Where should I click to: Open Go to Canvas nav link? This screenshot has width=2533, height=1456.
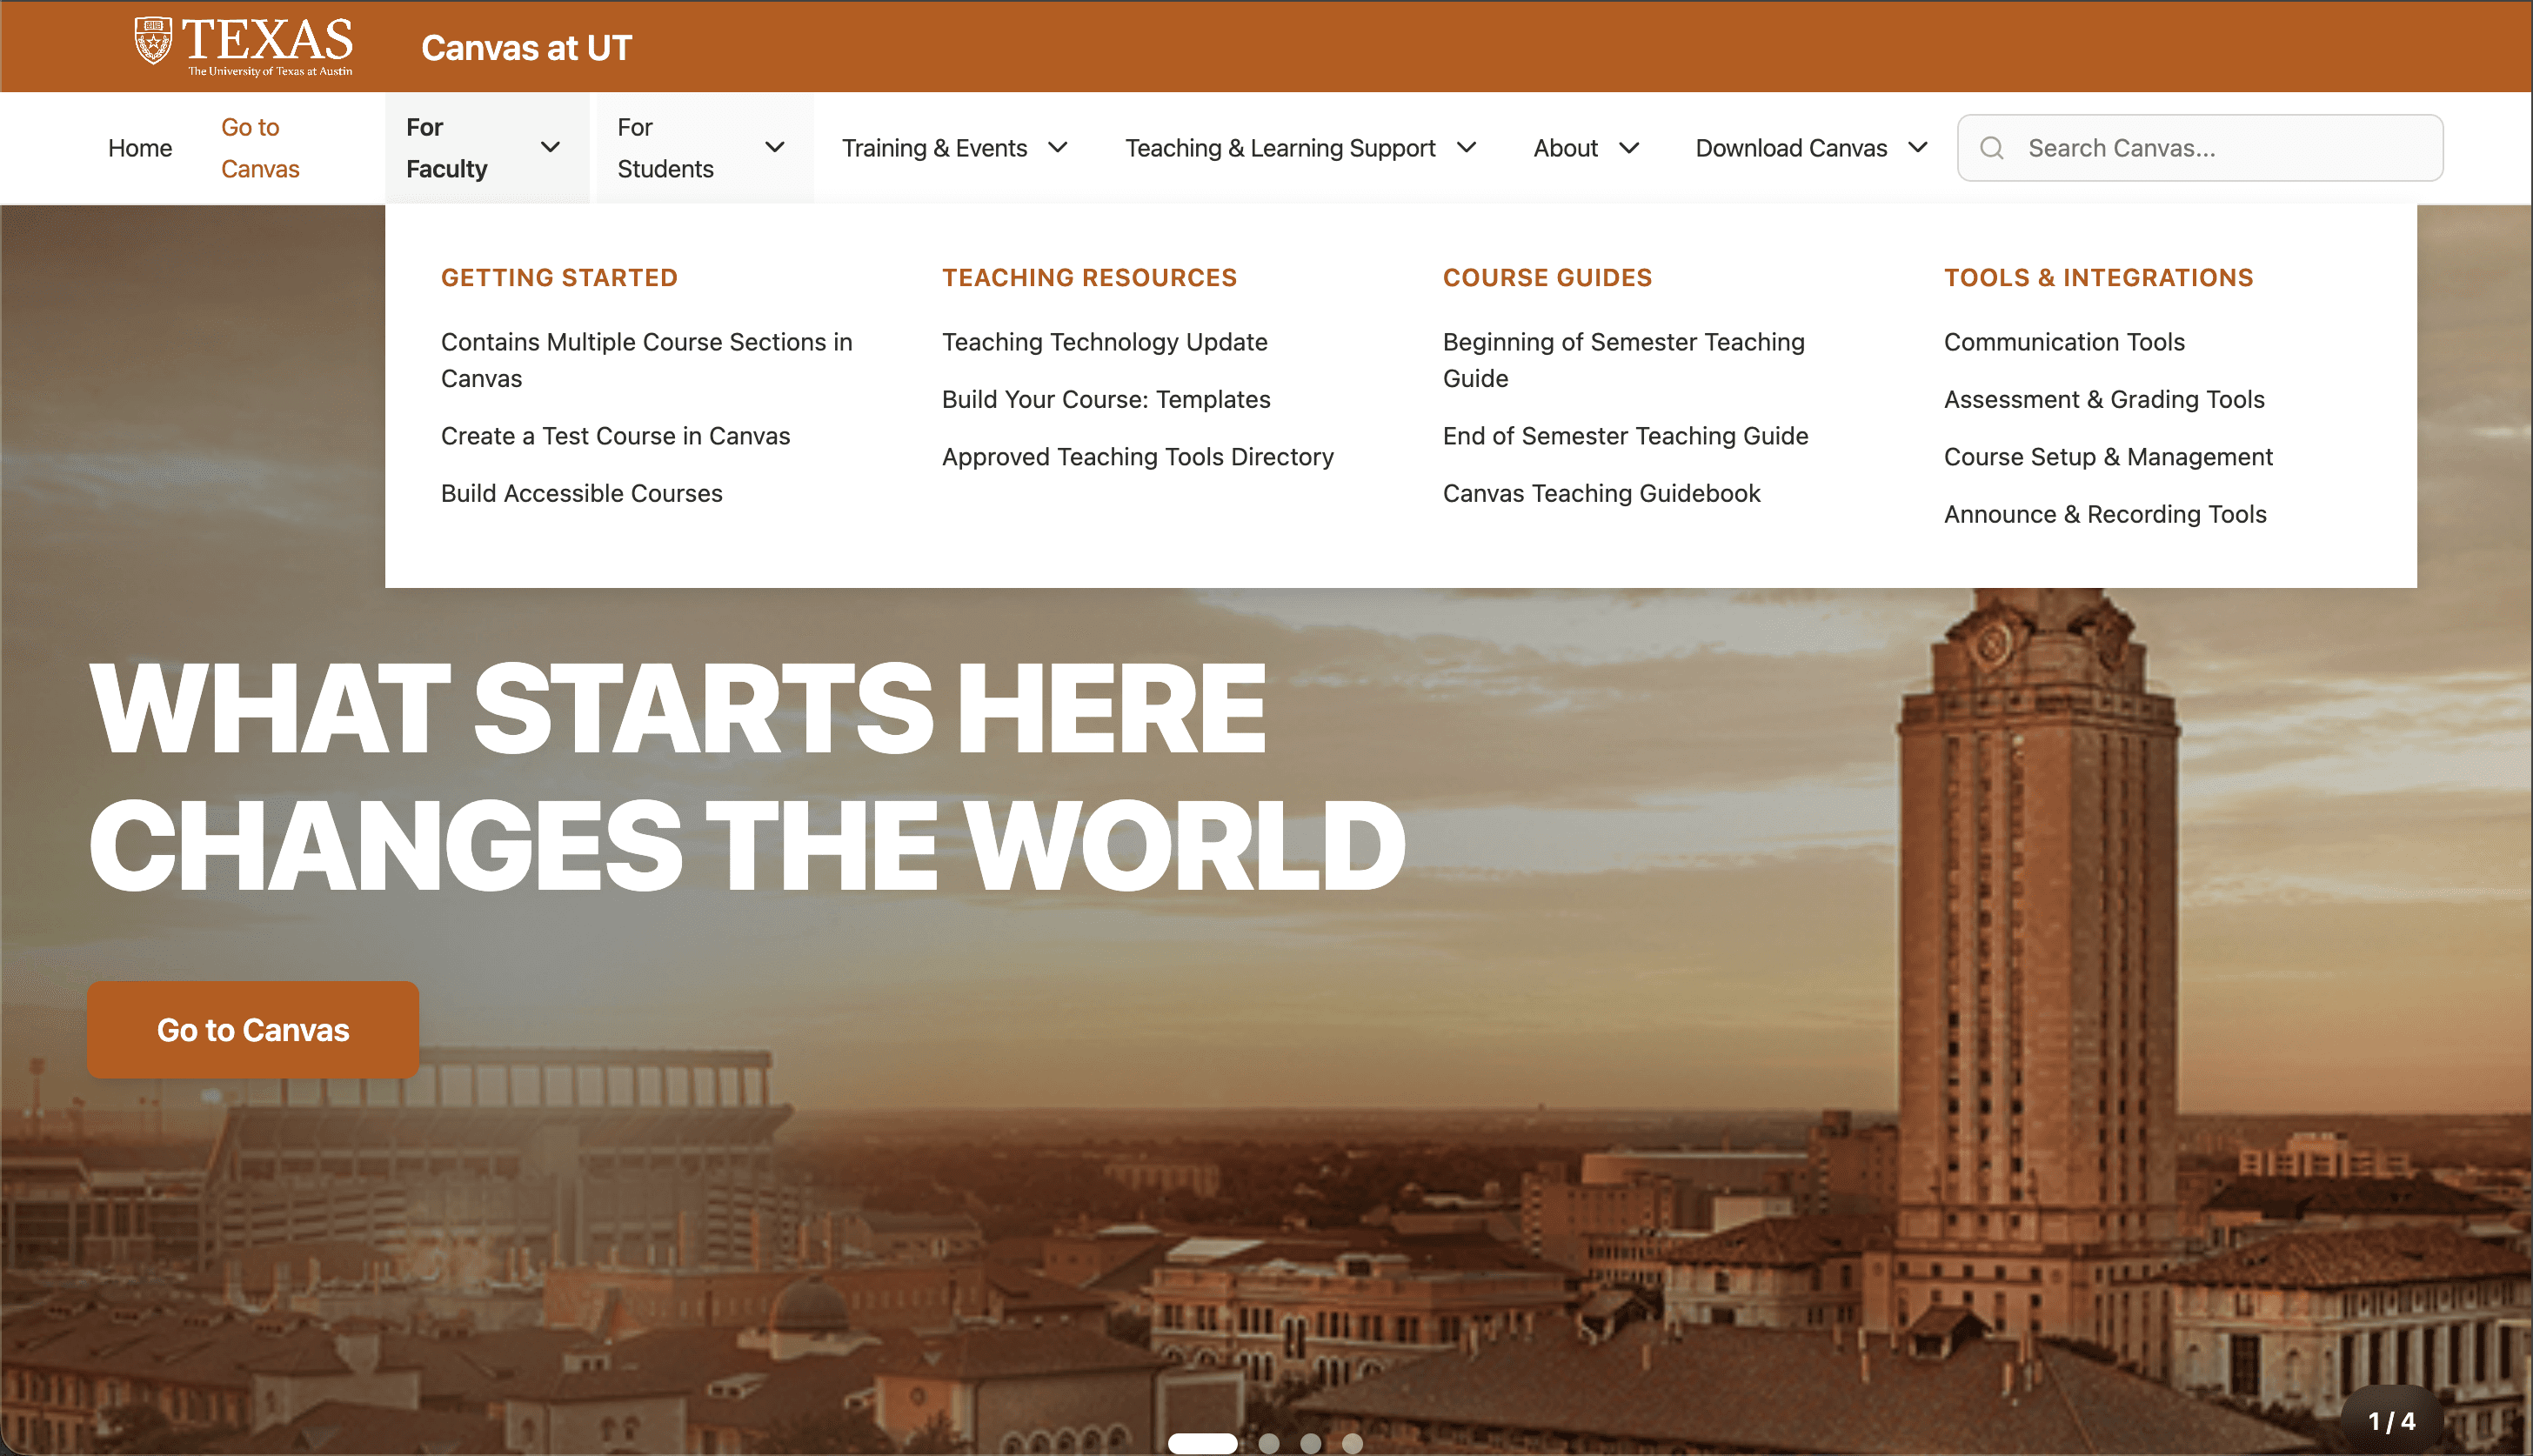coord(260,148)
